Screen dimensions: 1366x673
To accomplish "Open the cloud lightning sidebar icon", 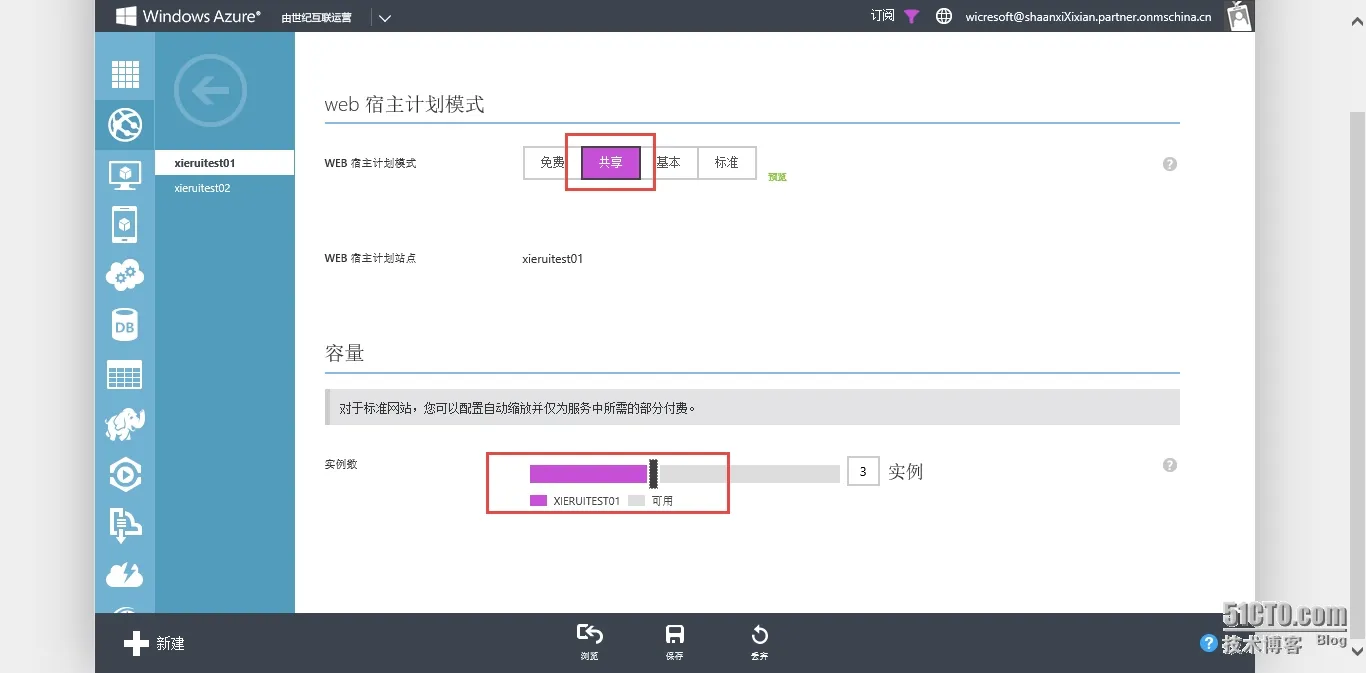I will click(x=125, y=575).
